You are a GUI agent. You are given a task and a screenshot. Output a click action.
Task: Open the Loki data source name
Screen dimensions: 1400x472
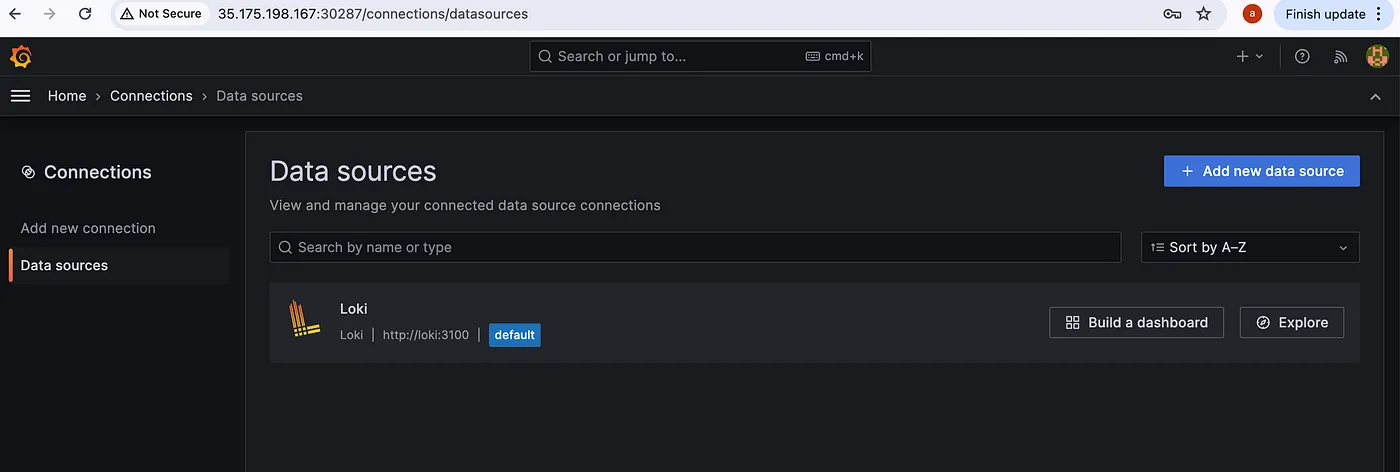[x=354, y=309]
